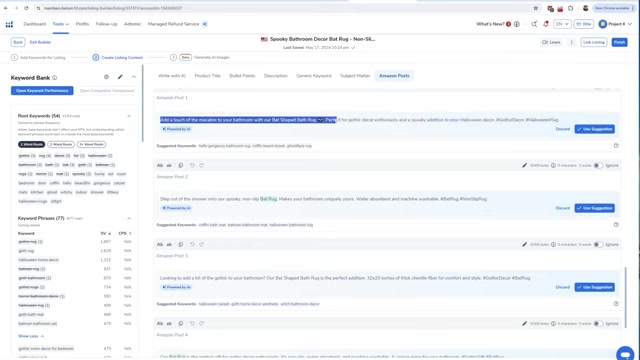The image size is (640, 360).
Task: Click the pencil icon in the toolbar above Amazon Post 2
Action: 524,165
